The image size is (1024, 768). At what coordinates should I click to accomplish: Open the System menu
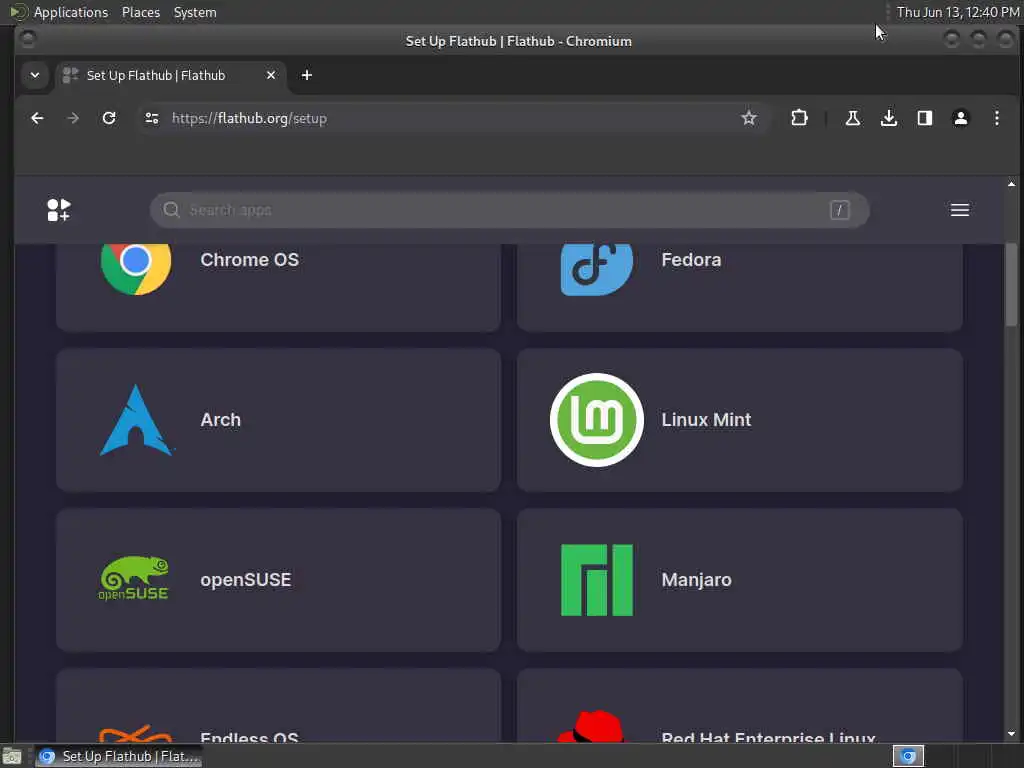195,12
